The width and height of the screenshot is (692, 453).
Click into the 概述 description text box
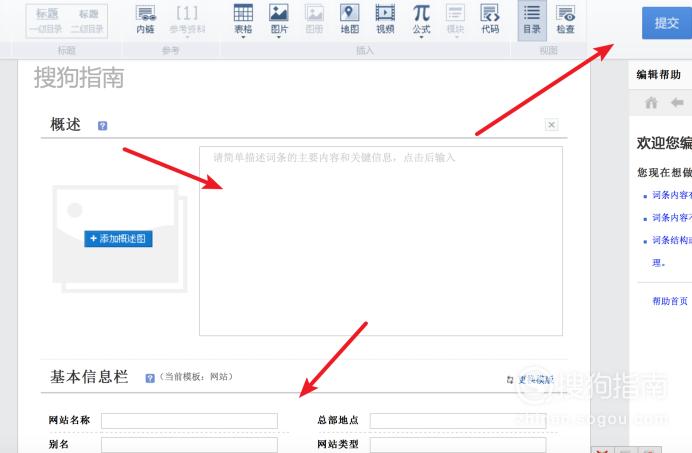[x=381, y=241]
